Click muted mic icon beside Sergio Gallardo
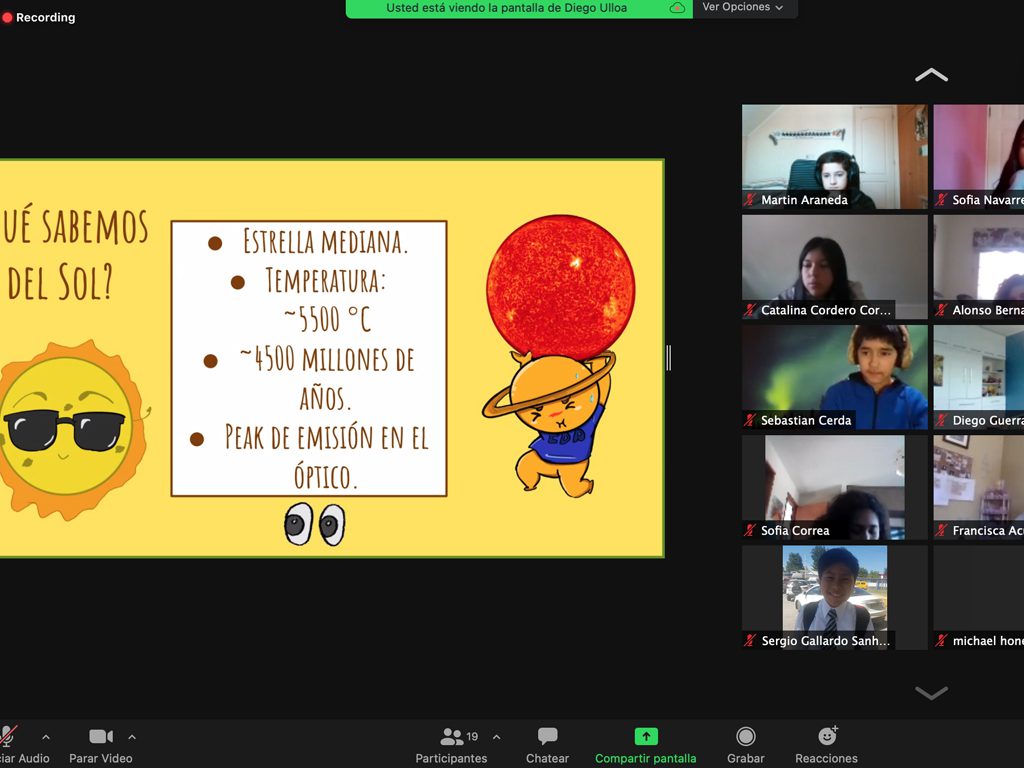The height and width of the screenshot is (768, 1024). point(749,641)
